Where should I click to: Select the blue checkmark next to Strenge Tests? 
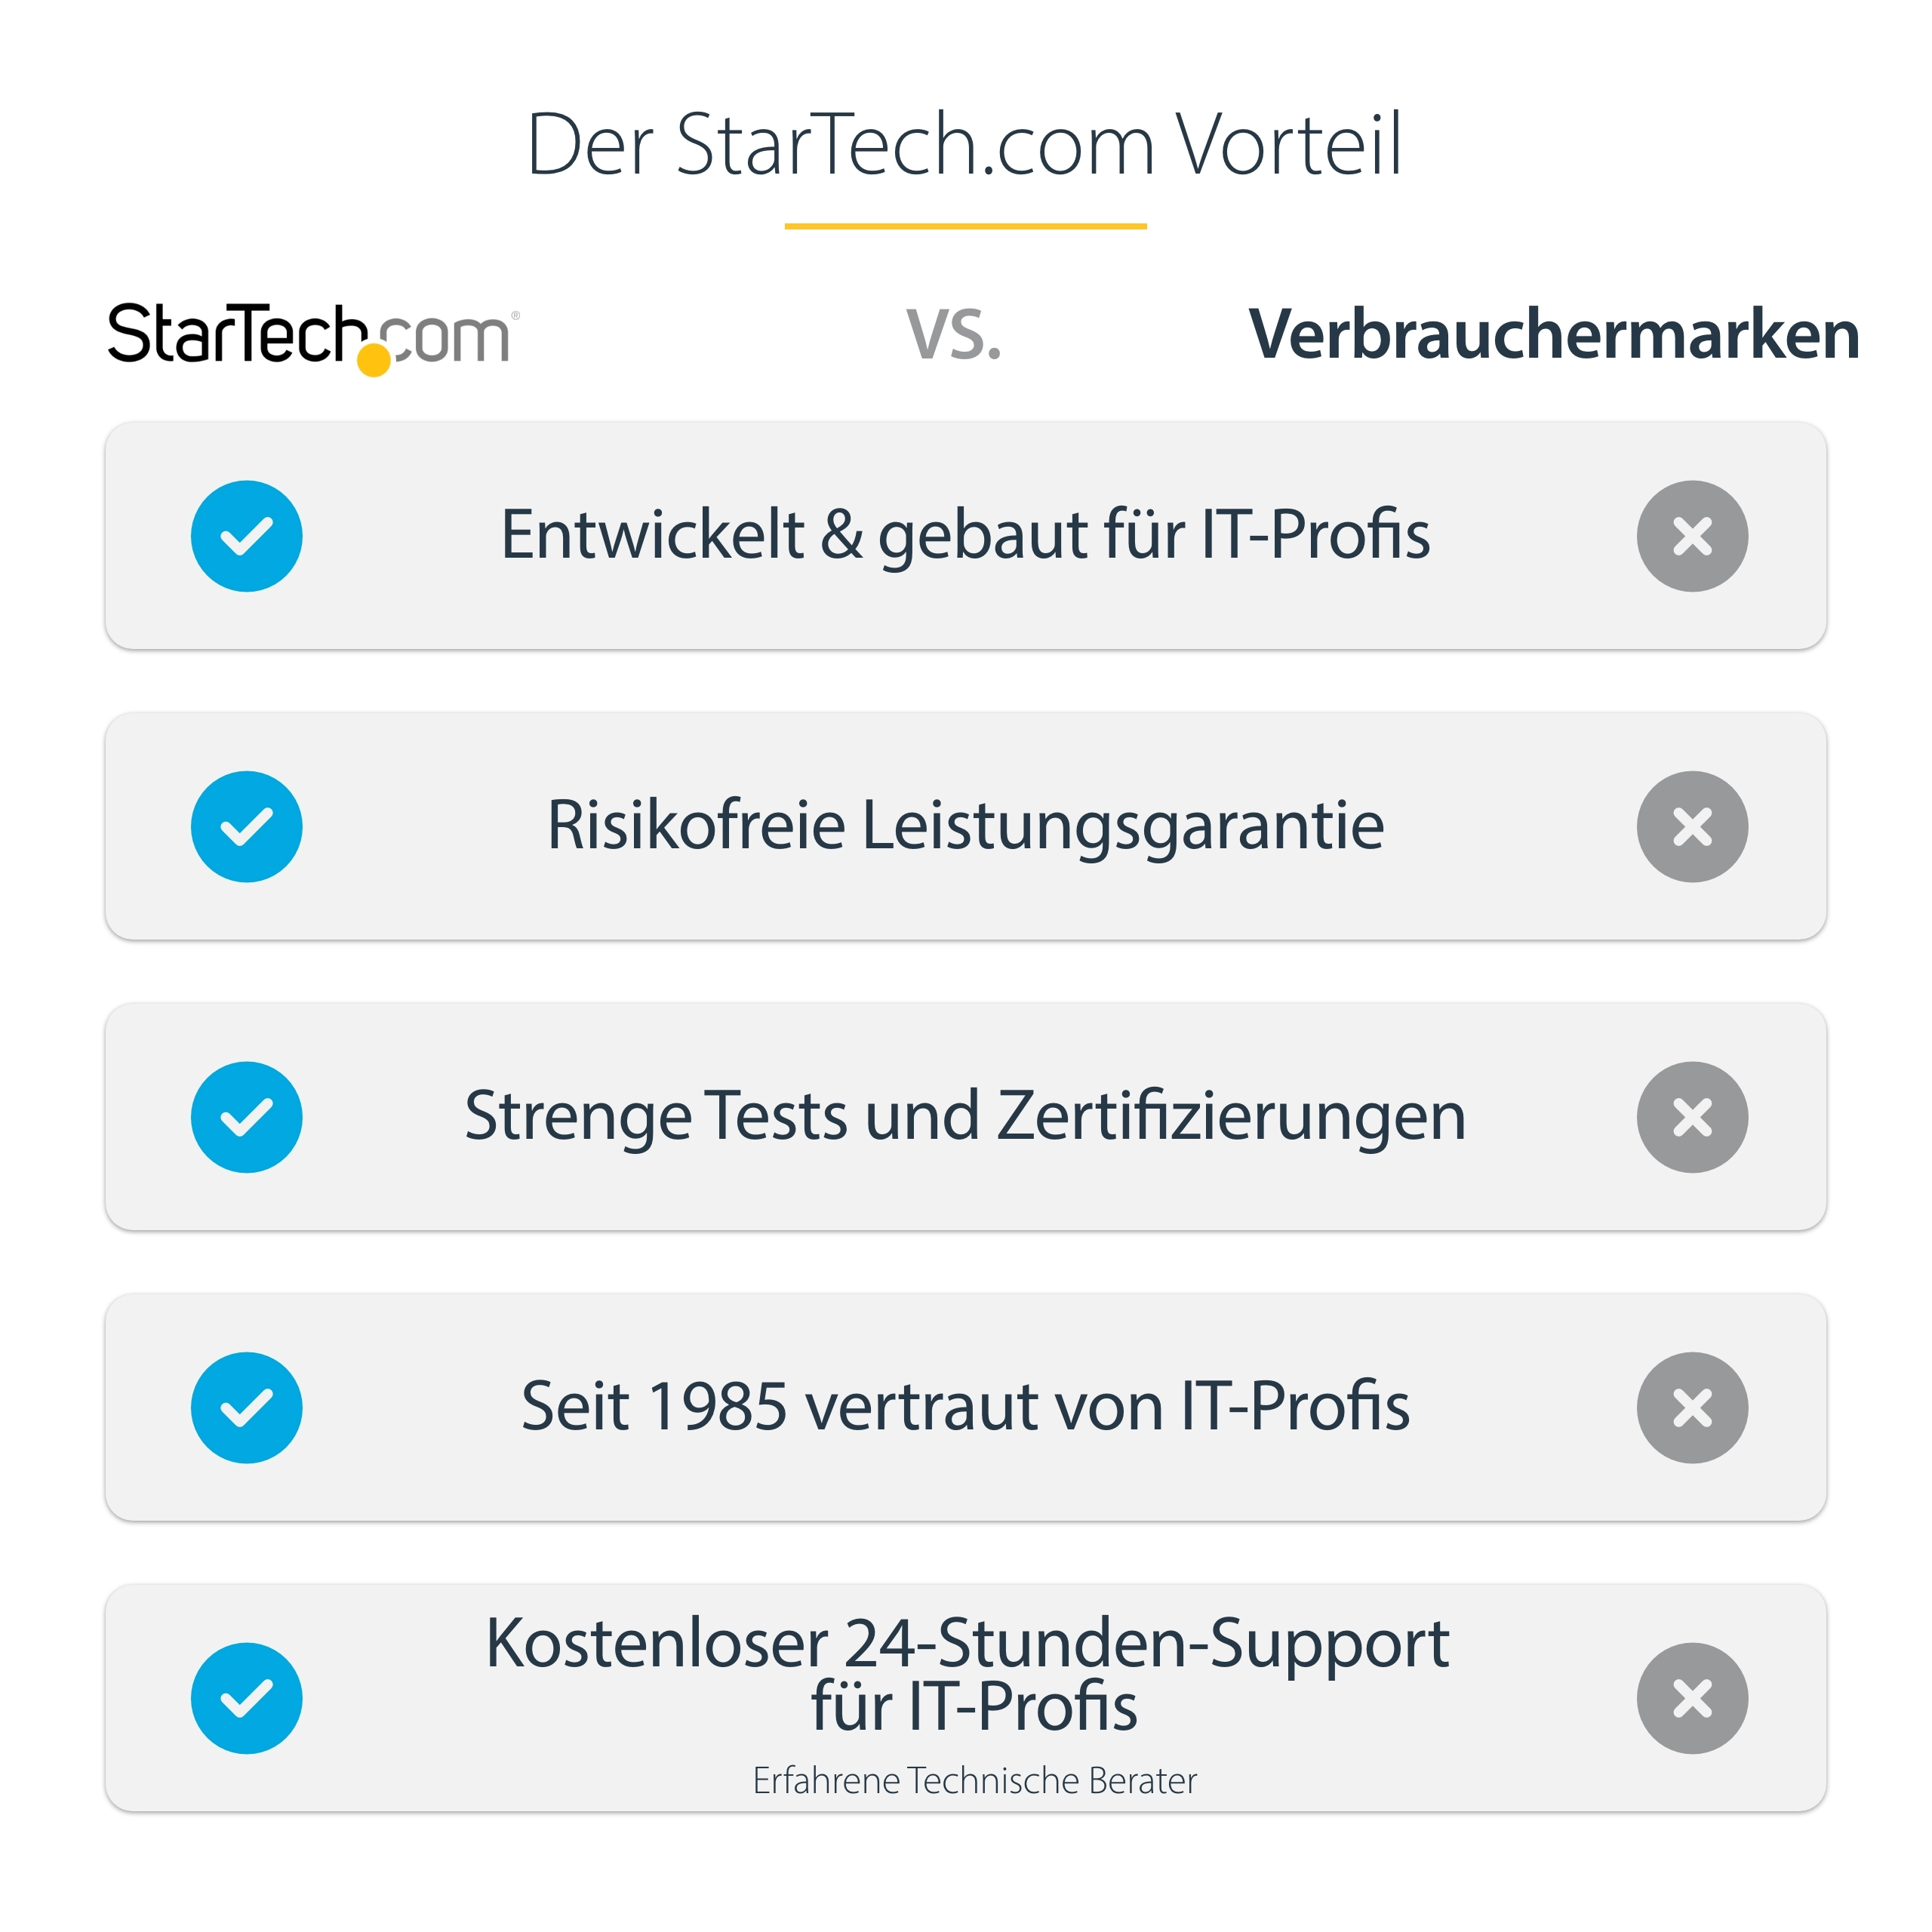[246, 1117]
